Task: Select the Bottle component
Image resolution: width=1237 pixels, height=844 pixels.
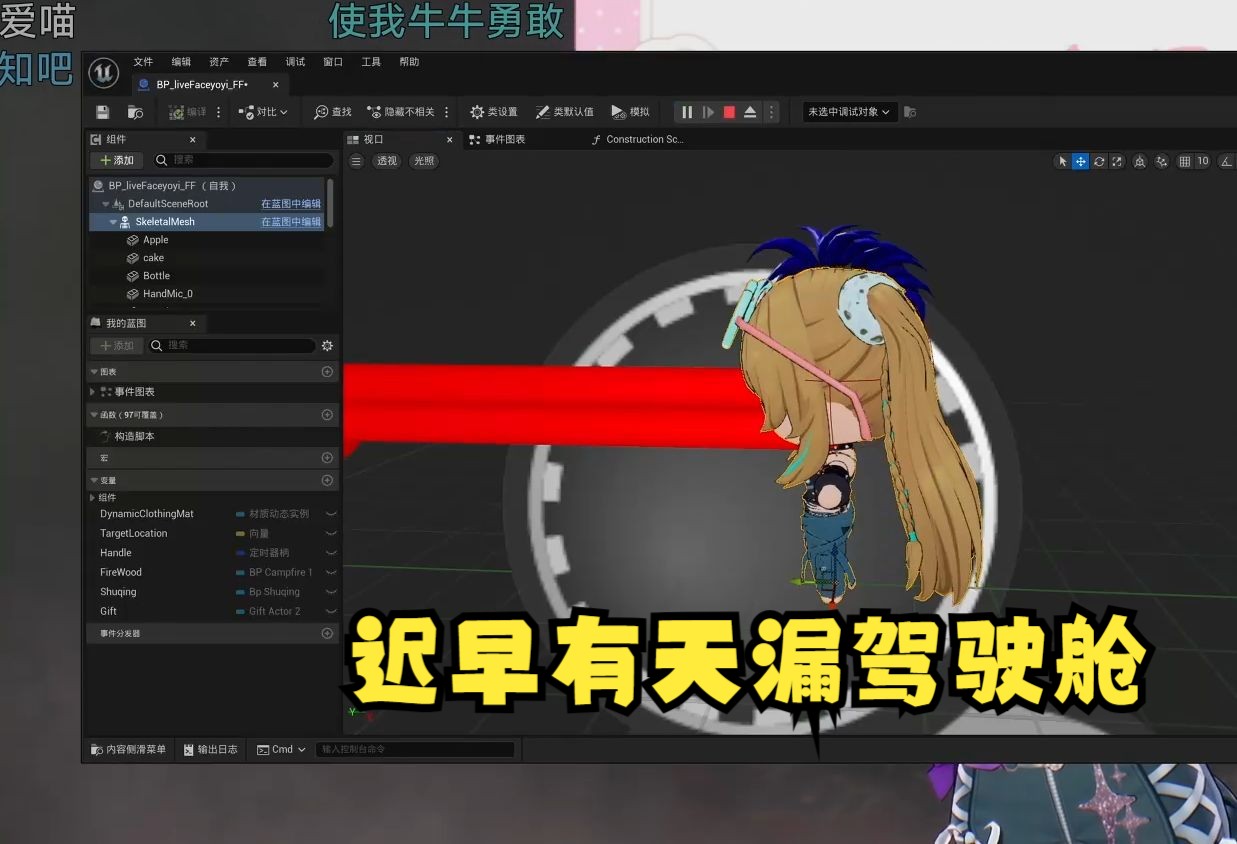Action: click(156, 276)
